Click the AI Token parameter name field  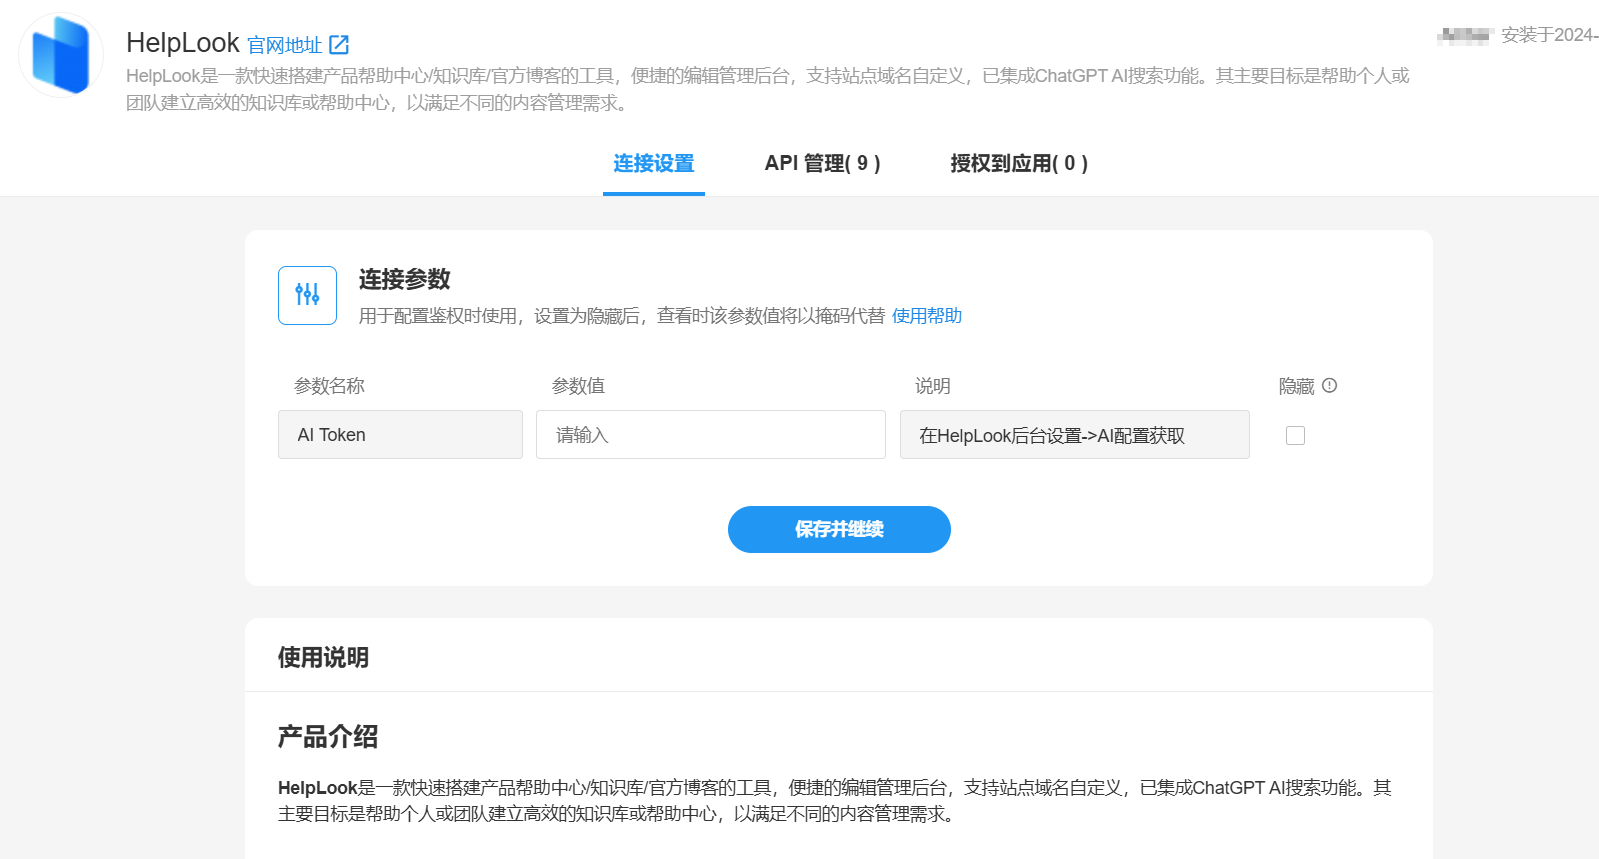point(400,435)
